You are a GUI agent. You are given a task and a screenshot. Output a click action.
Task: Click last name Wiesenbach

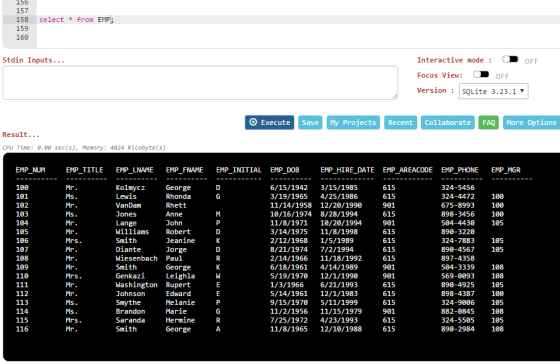tap(136, 258)
